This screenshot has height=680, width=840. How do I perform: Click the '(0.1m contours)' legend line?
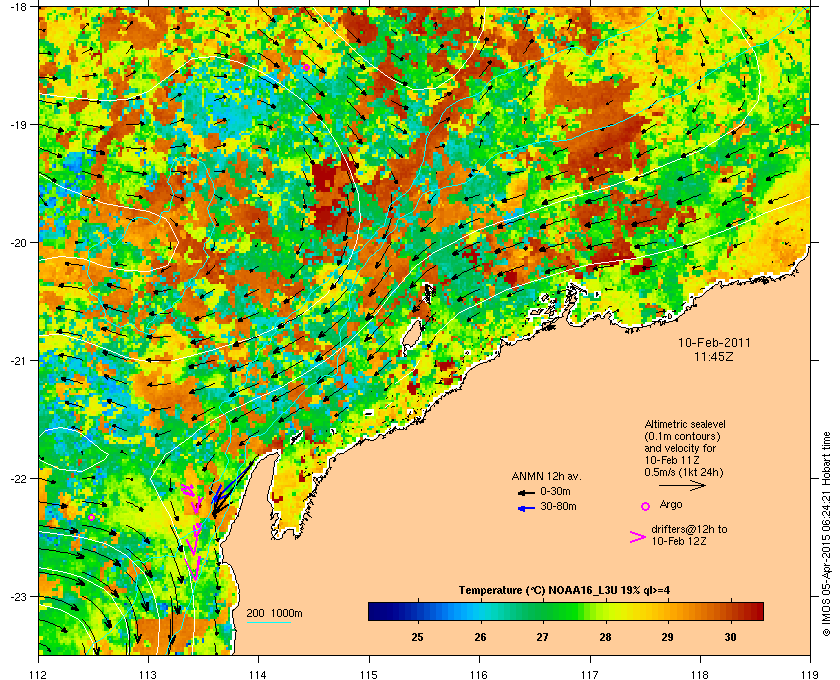pyautogui.click(x=682, y=436)
